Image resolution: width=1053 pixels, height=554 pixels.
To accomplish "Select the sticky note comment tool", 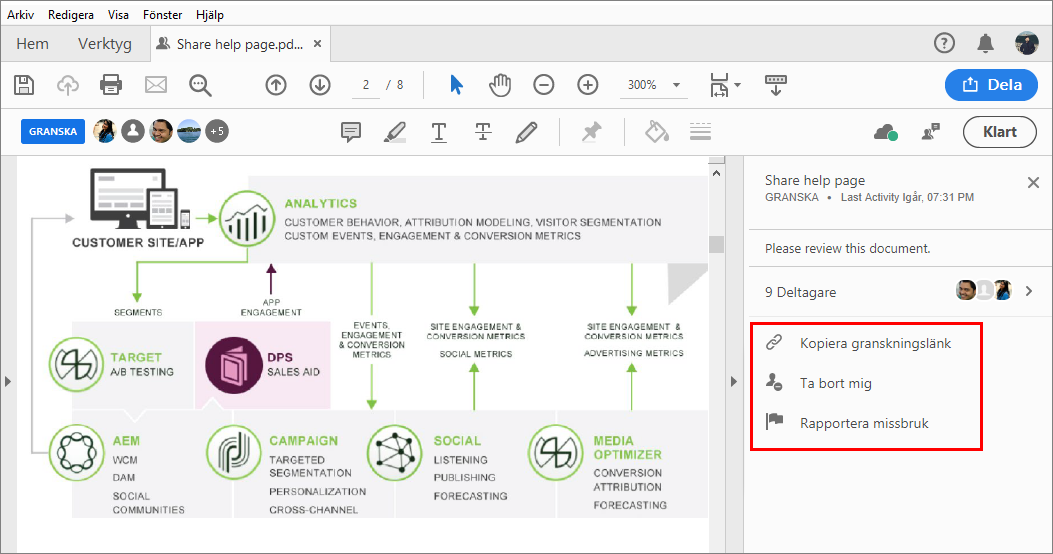I will 351,132.
